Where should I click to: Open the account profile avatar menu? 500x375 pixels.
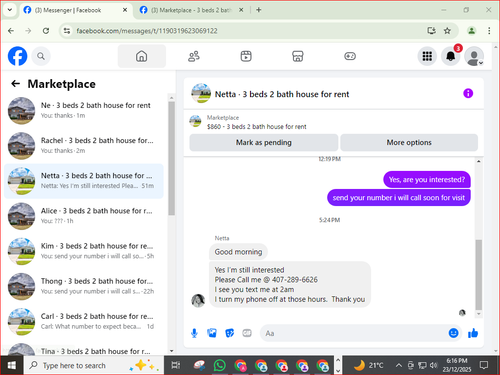474,56
